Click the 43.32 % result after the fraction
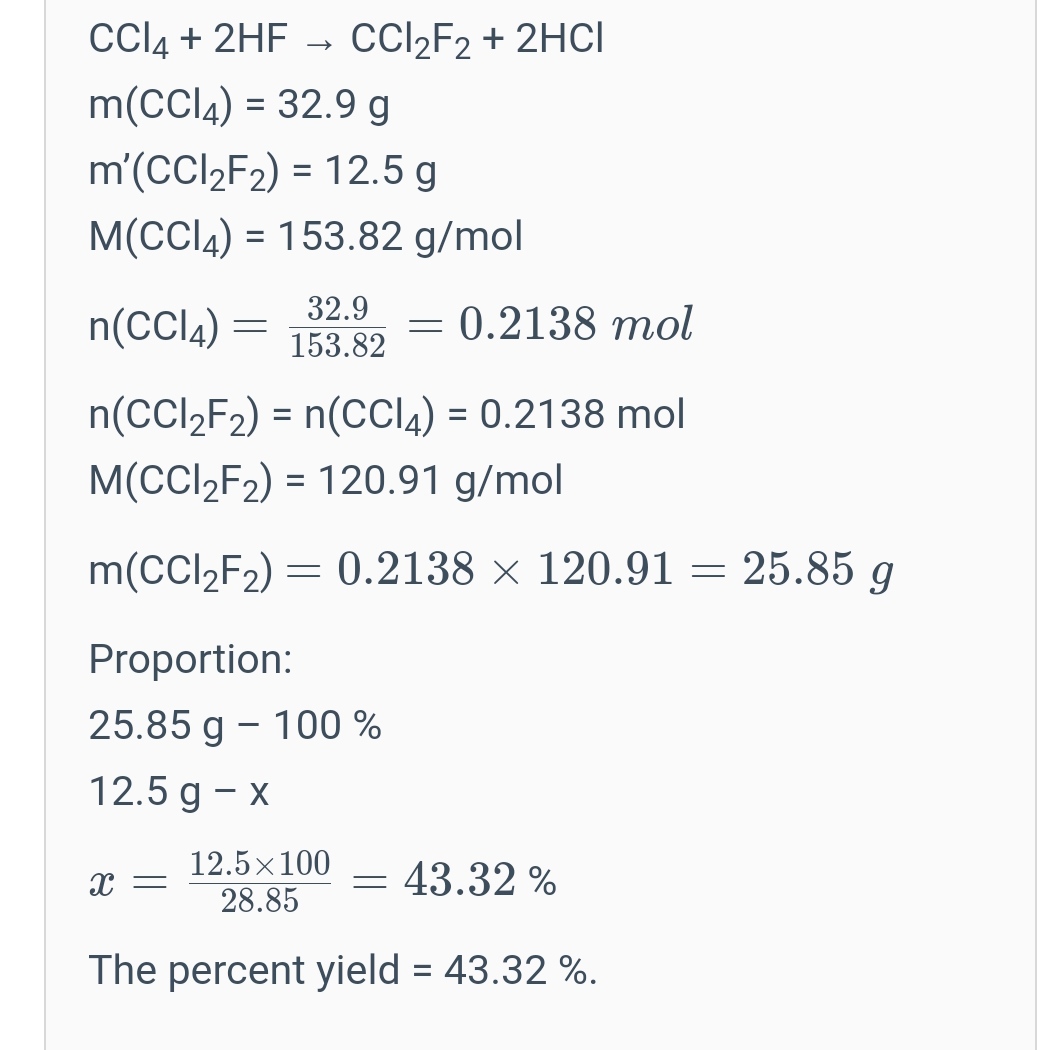 tap(480, 881)
